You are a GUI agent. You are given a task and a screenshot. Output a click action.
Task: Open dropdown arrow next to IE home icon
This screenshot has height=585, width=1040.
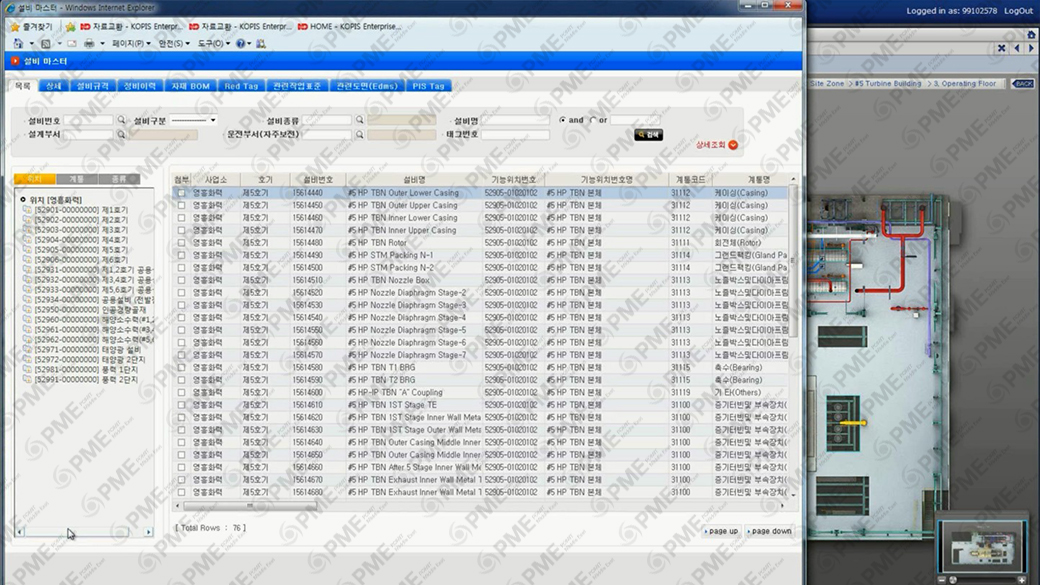click(x=31, y=44)
